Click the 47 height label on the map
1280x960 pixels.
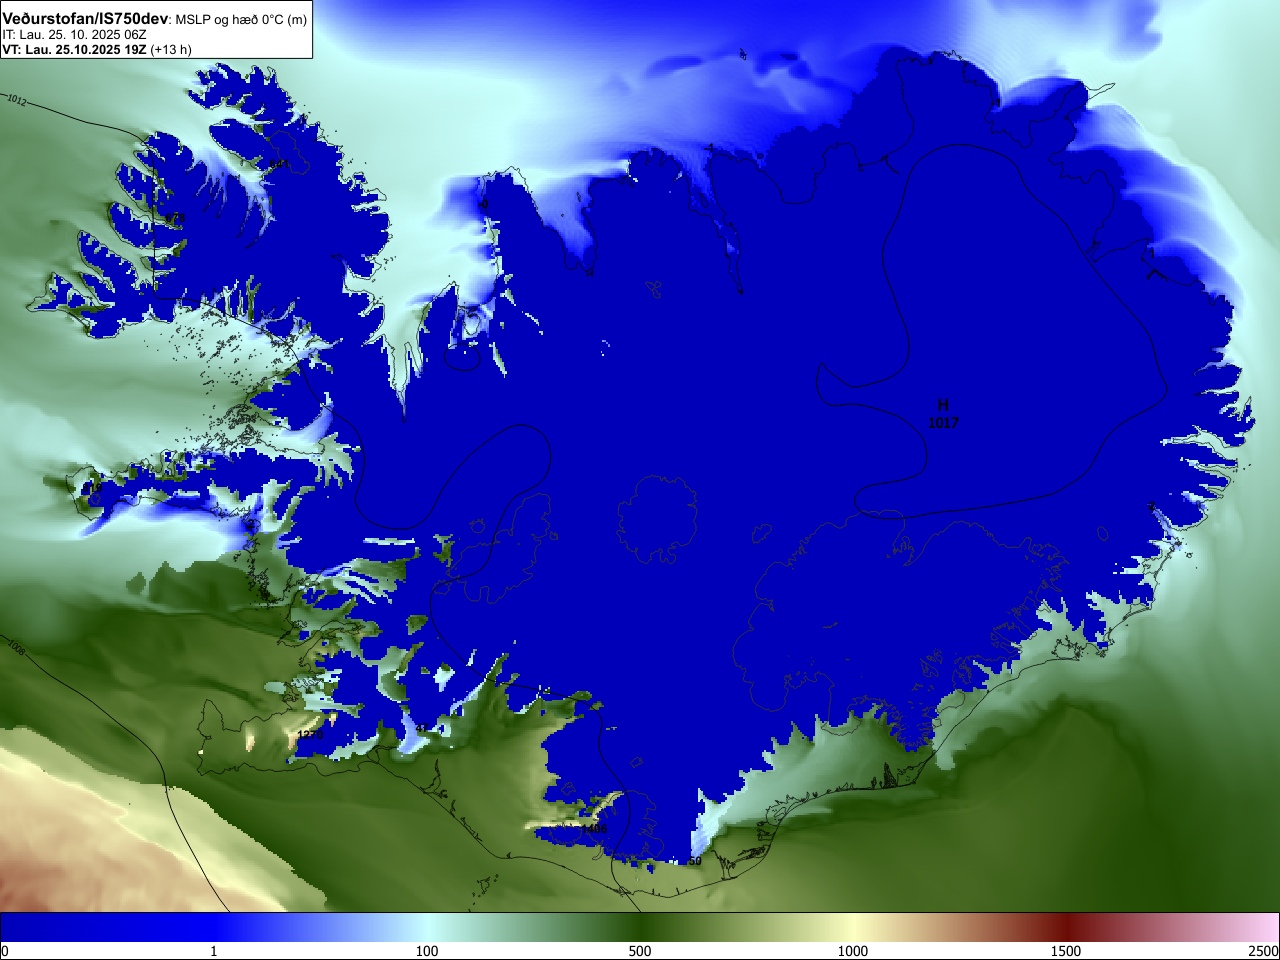click(x=421, y=728)
